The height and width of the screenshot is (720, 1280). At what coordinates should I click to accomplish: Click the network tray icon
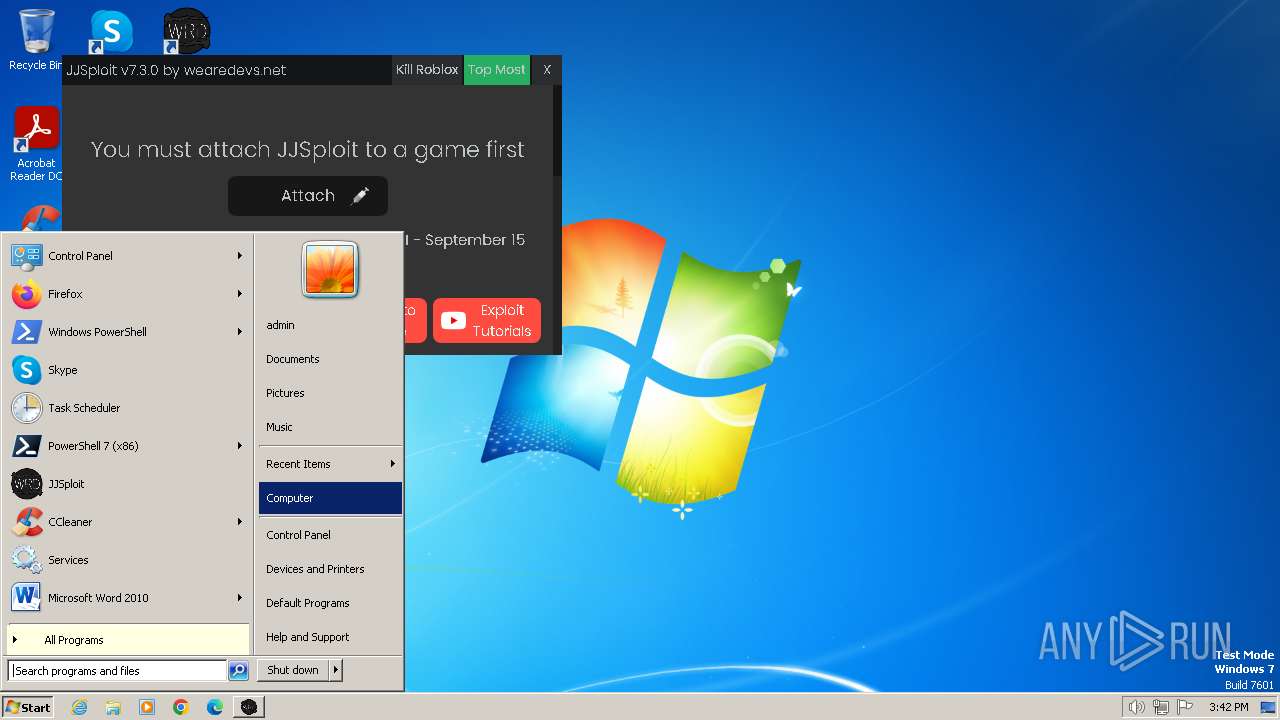[x=1161, y=707]
